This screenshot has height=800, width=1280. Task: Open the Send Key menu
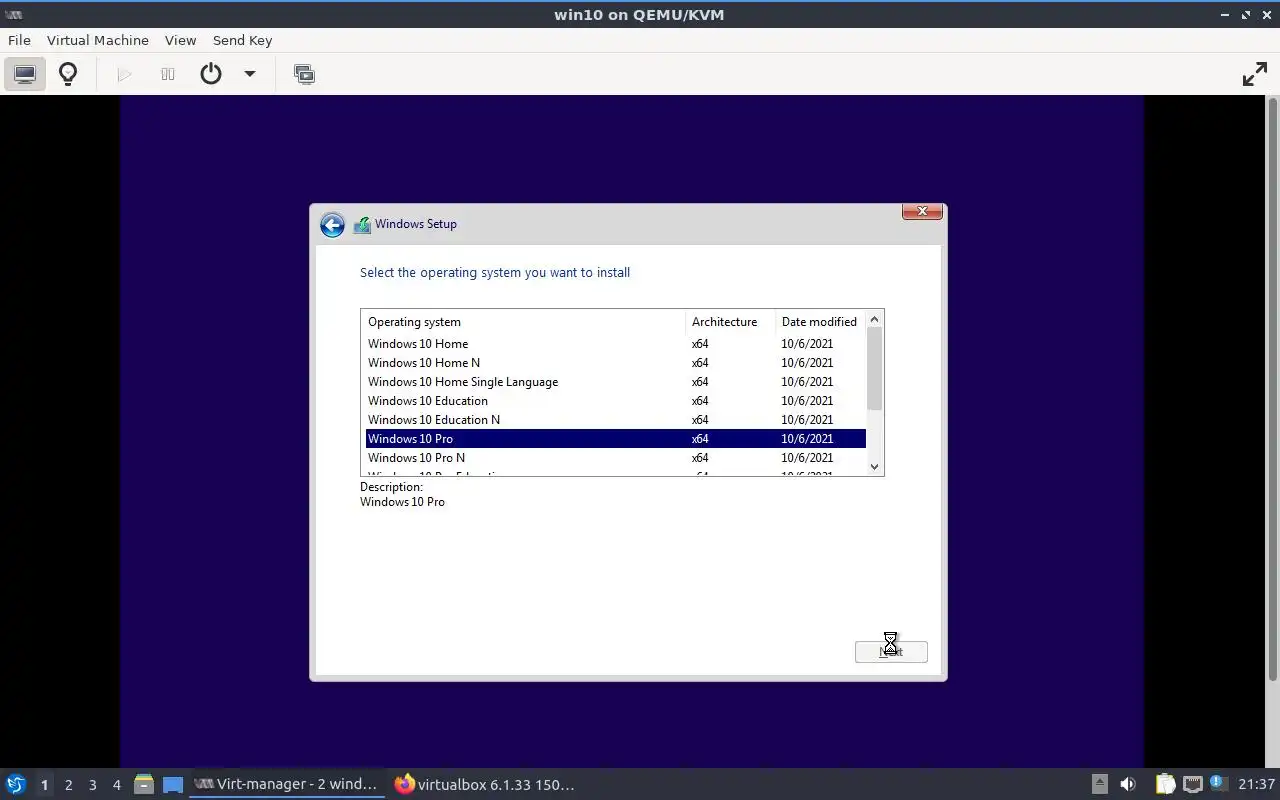point(242,40)
